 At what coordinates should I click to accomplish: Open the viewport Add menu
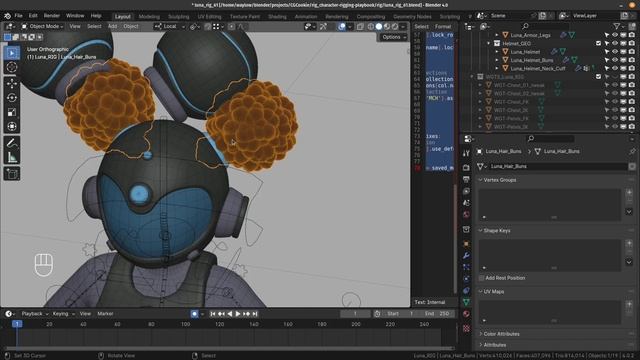112,27
